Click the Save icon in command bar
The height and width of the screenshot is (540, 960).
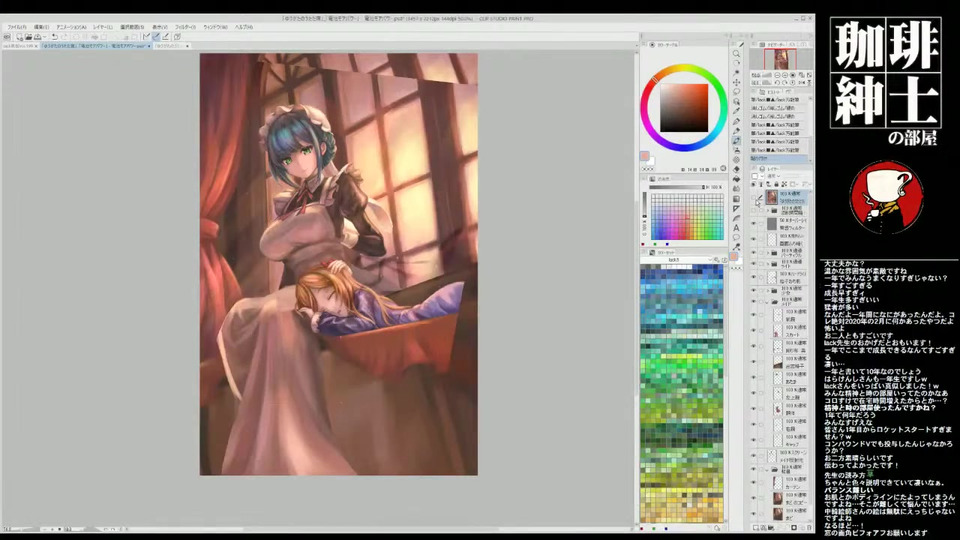37,37
